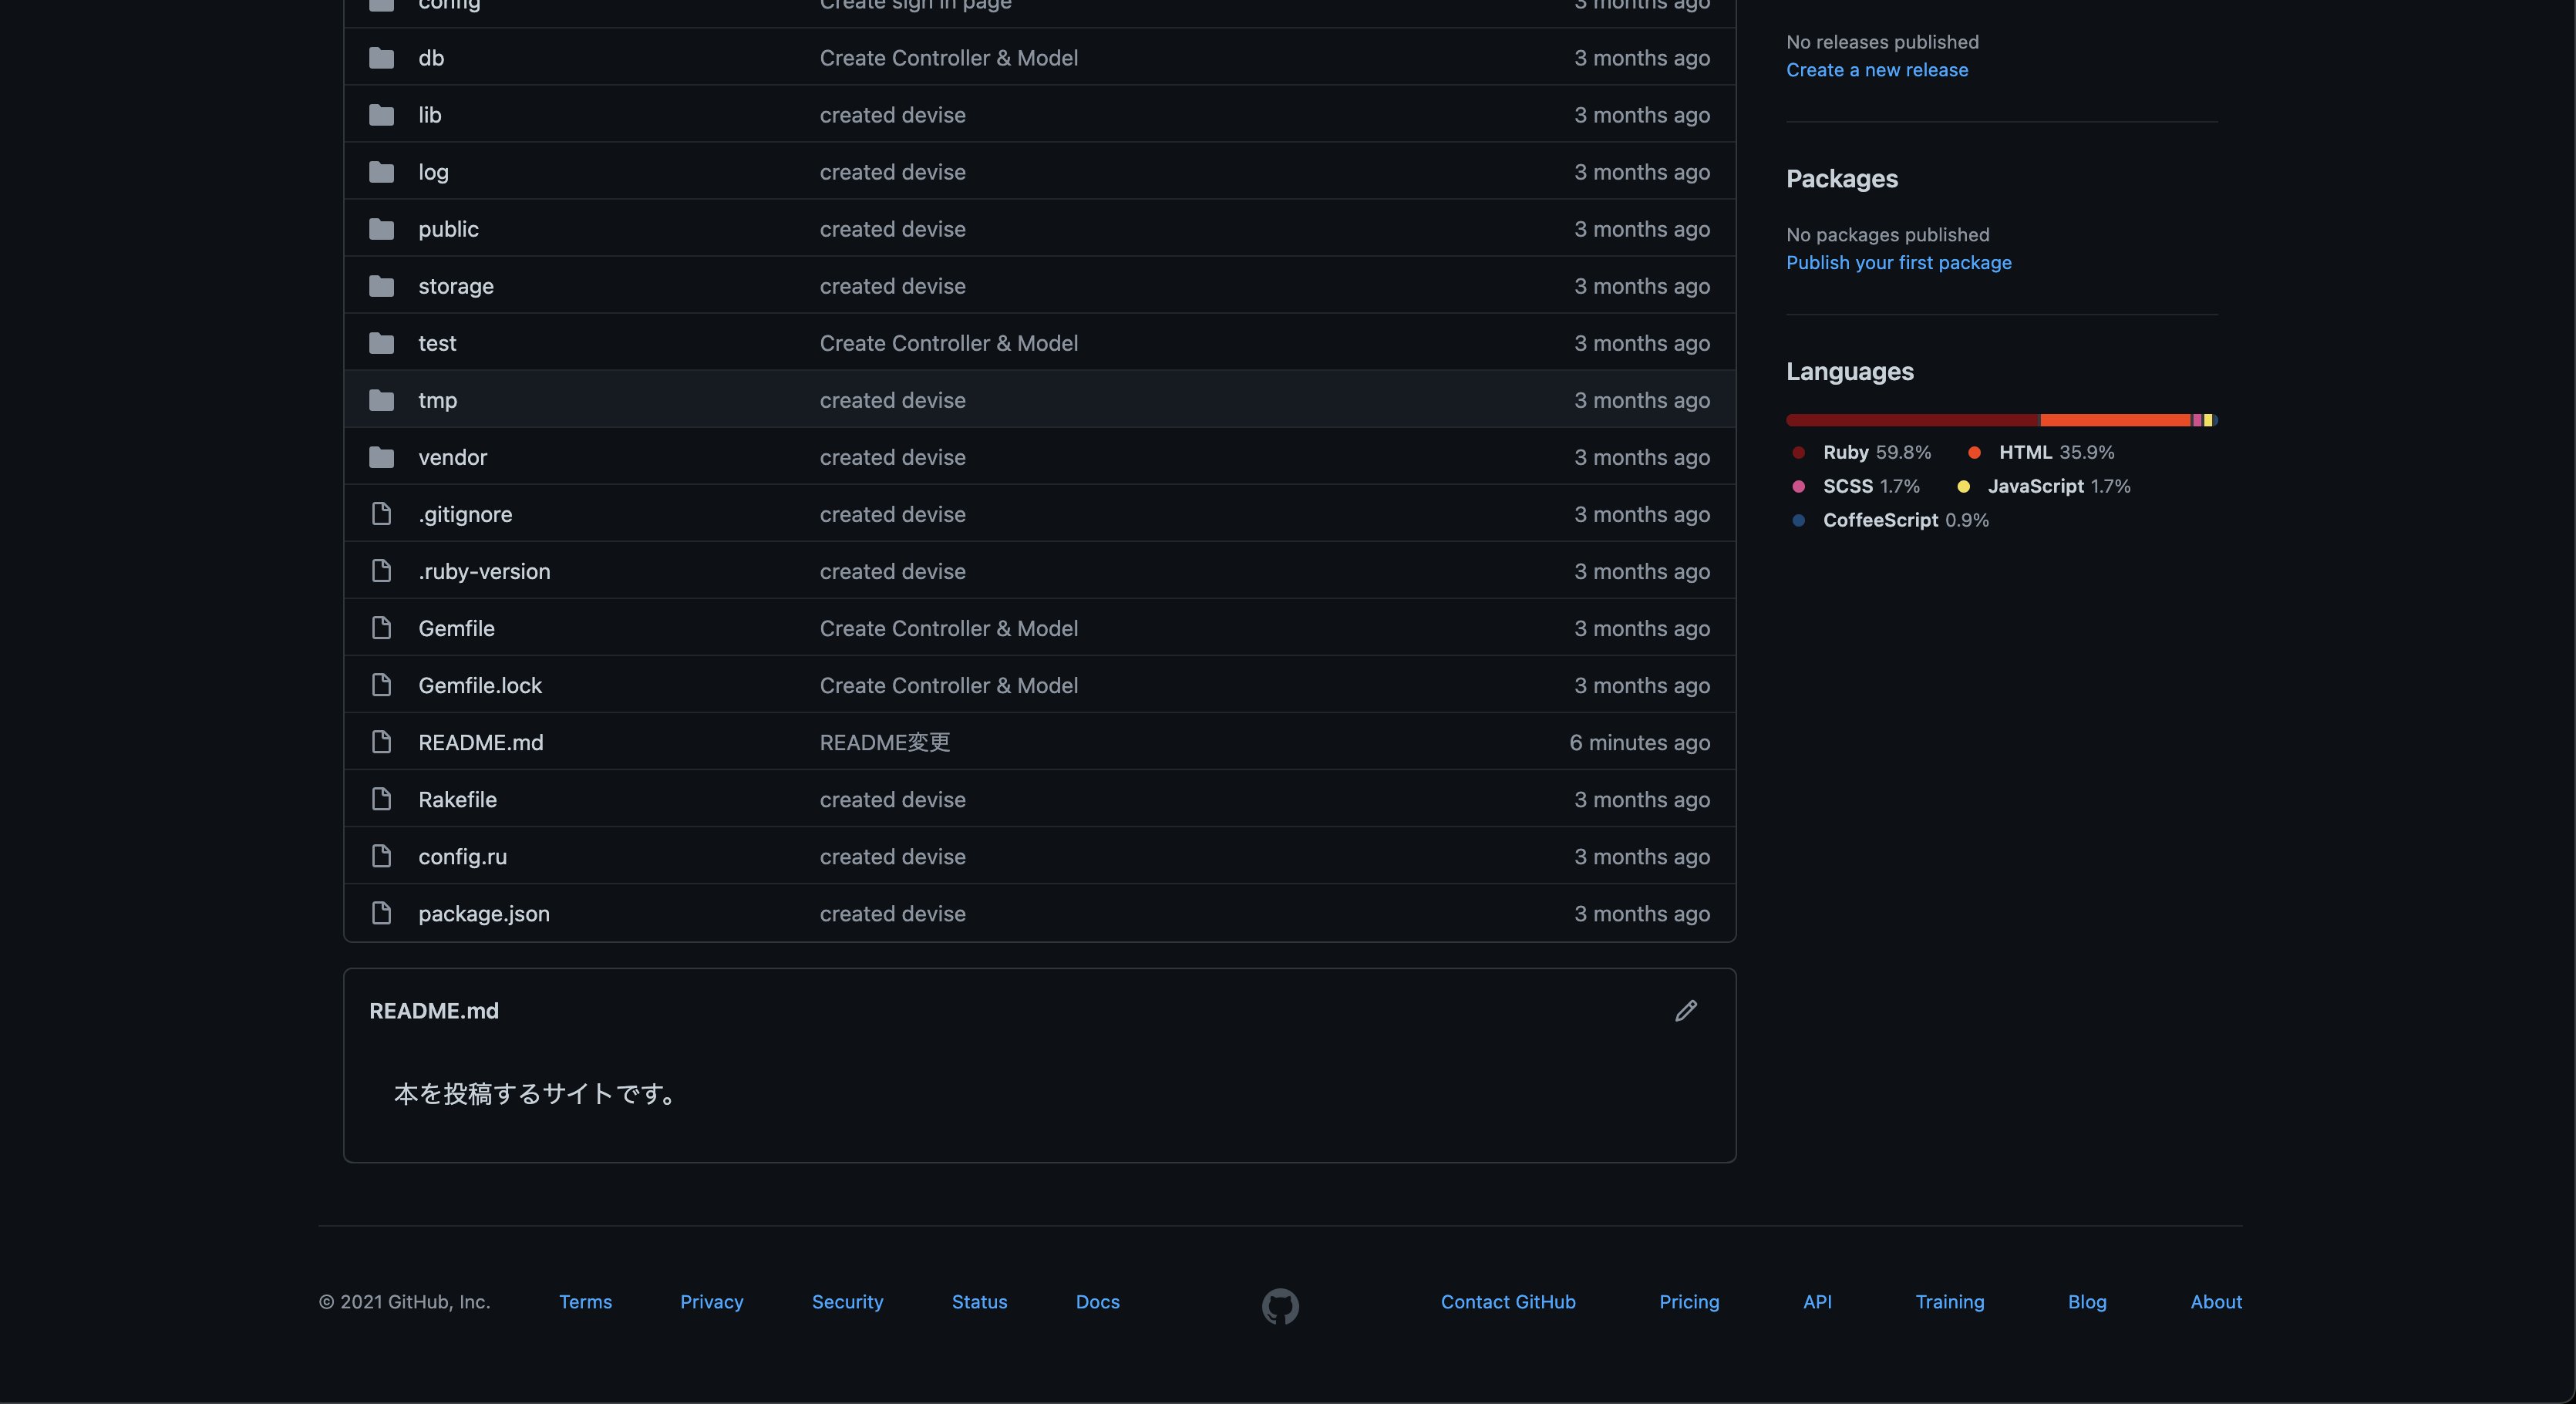2576x1404 pixels.
Task: Click the orange HTML segment in languages bar
Action: pyautogui.click(x=2114, y=420)
